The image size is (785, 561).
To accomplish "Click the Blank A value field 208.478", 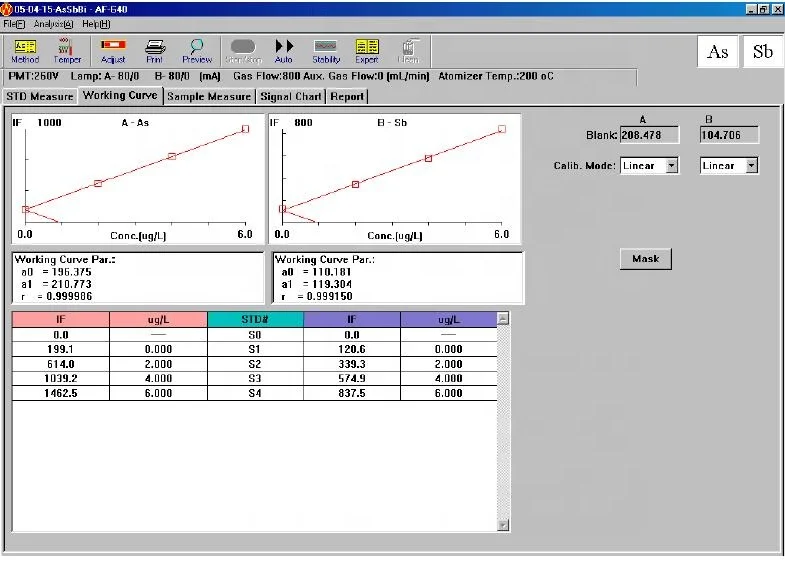I will click(x=649, y=135).
